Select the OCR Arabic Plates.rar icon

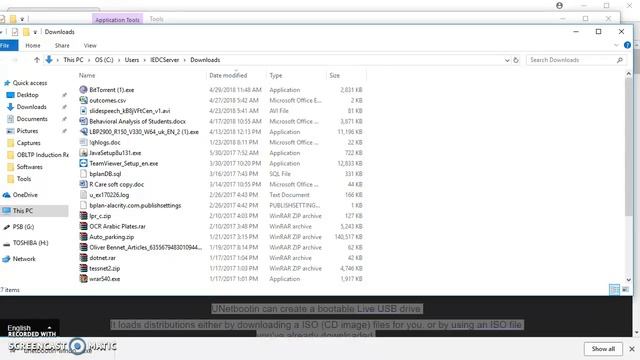click(83, 226)
